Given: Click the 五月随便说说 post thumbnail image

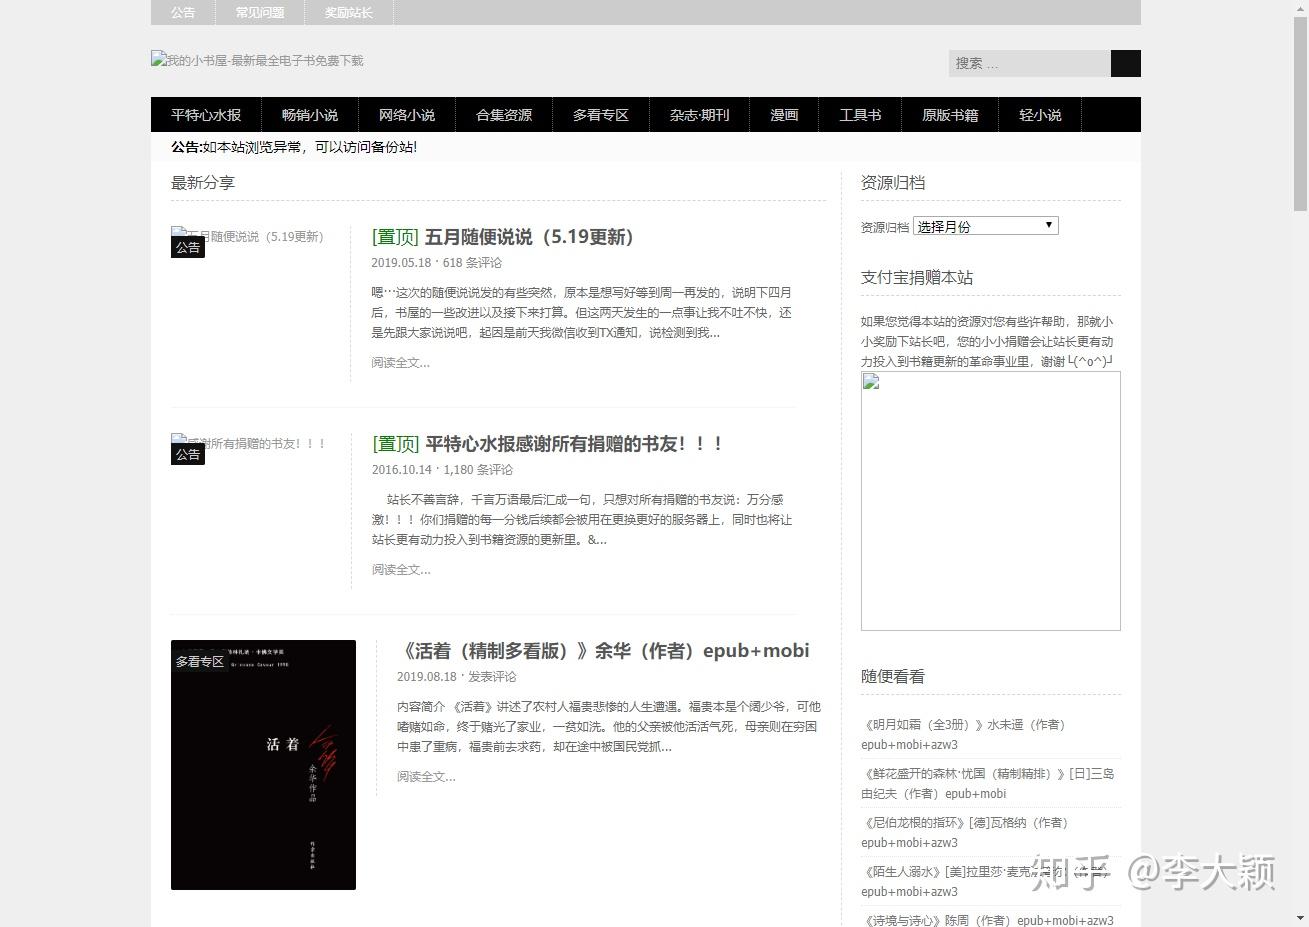Looking at the screenshot, I should (x=247, y=237).
